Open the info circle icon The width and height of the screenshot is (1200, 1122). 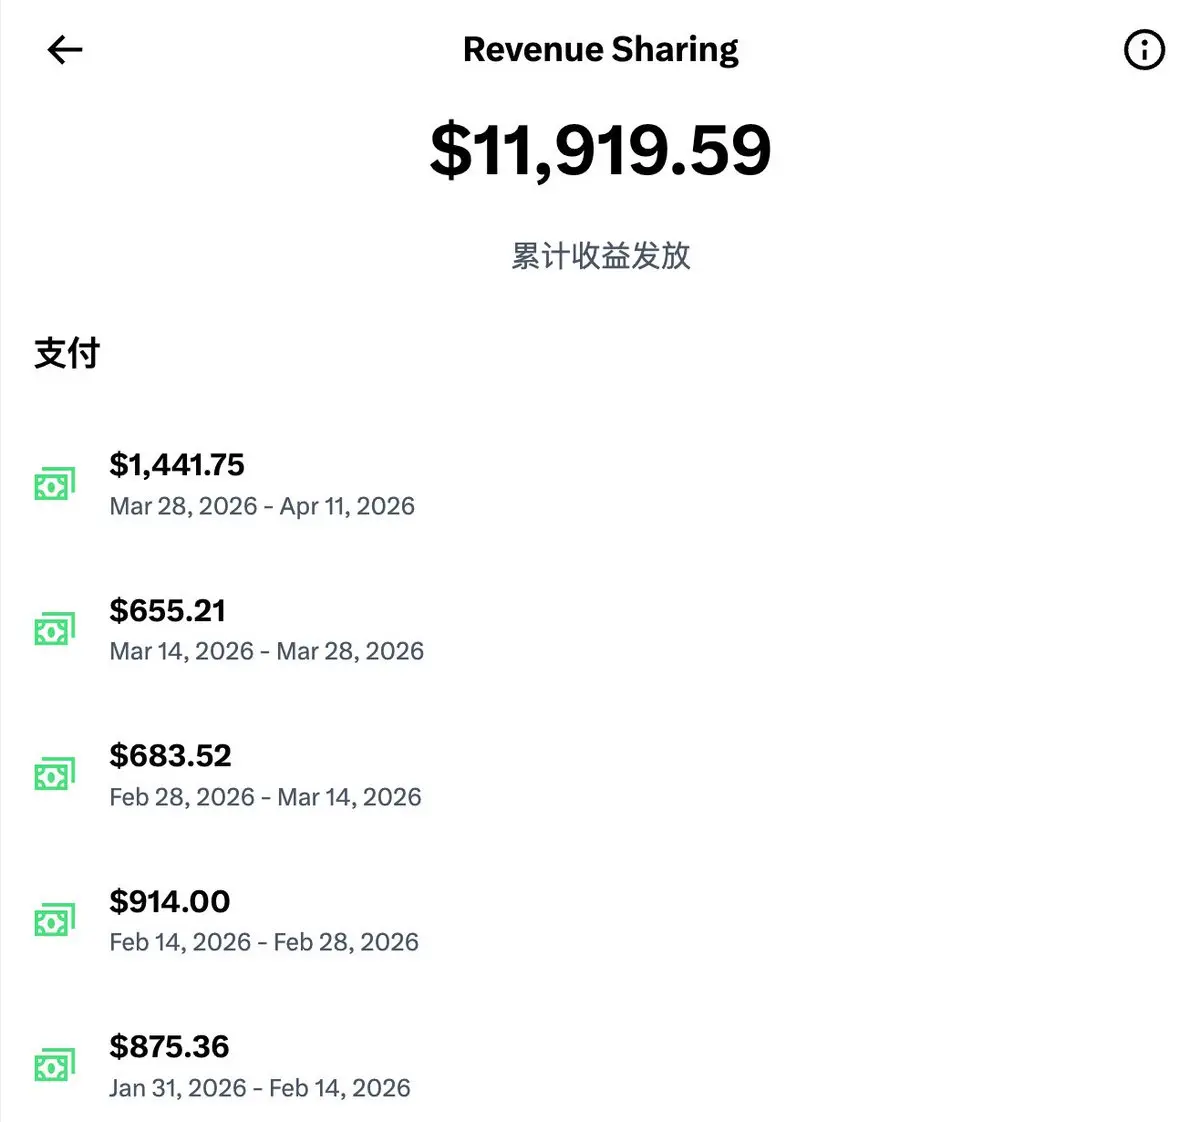tap(1144, 50)
